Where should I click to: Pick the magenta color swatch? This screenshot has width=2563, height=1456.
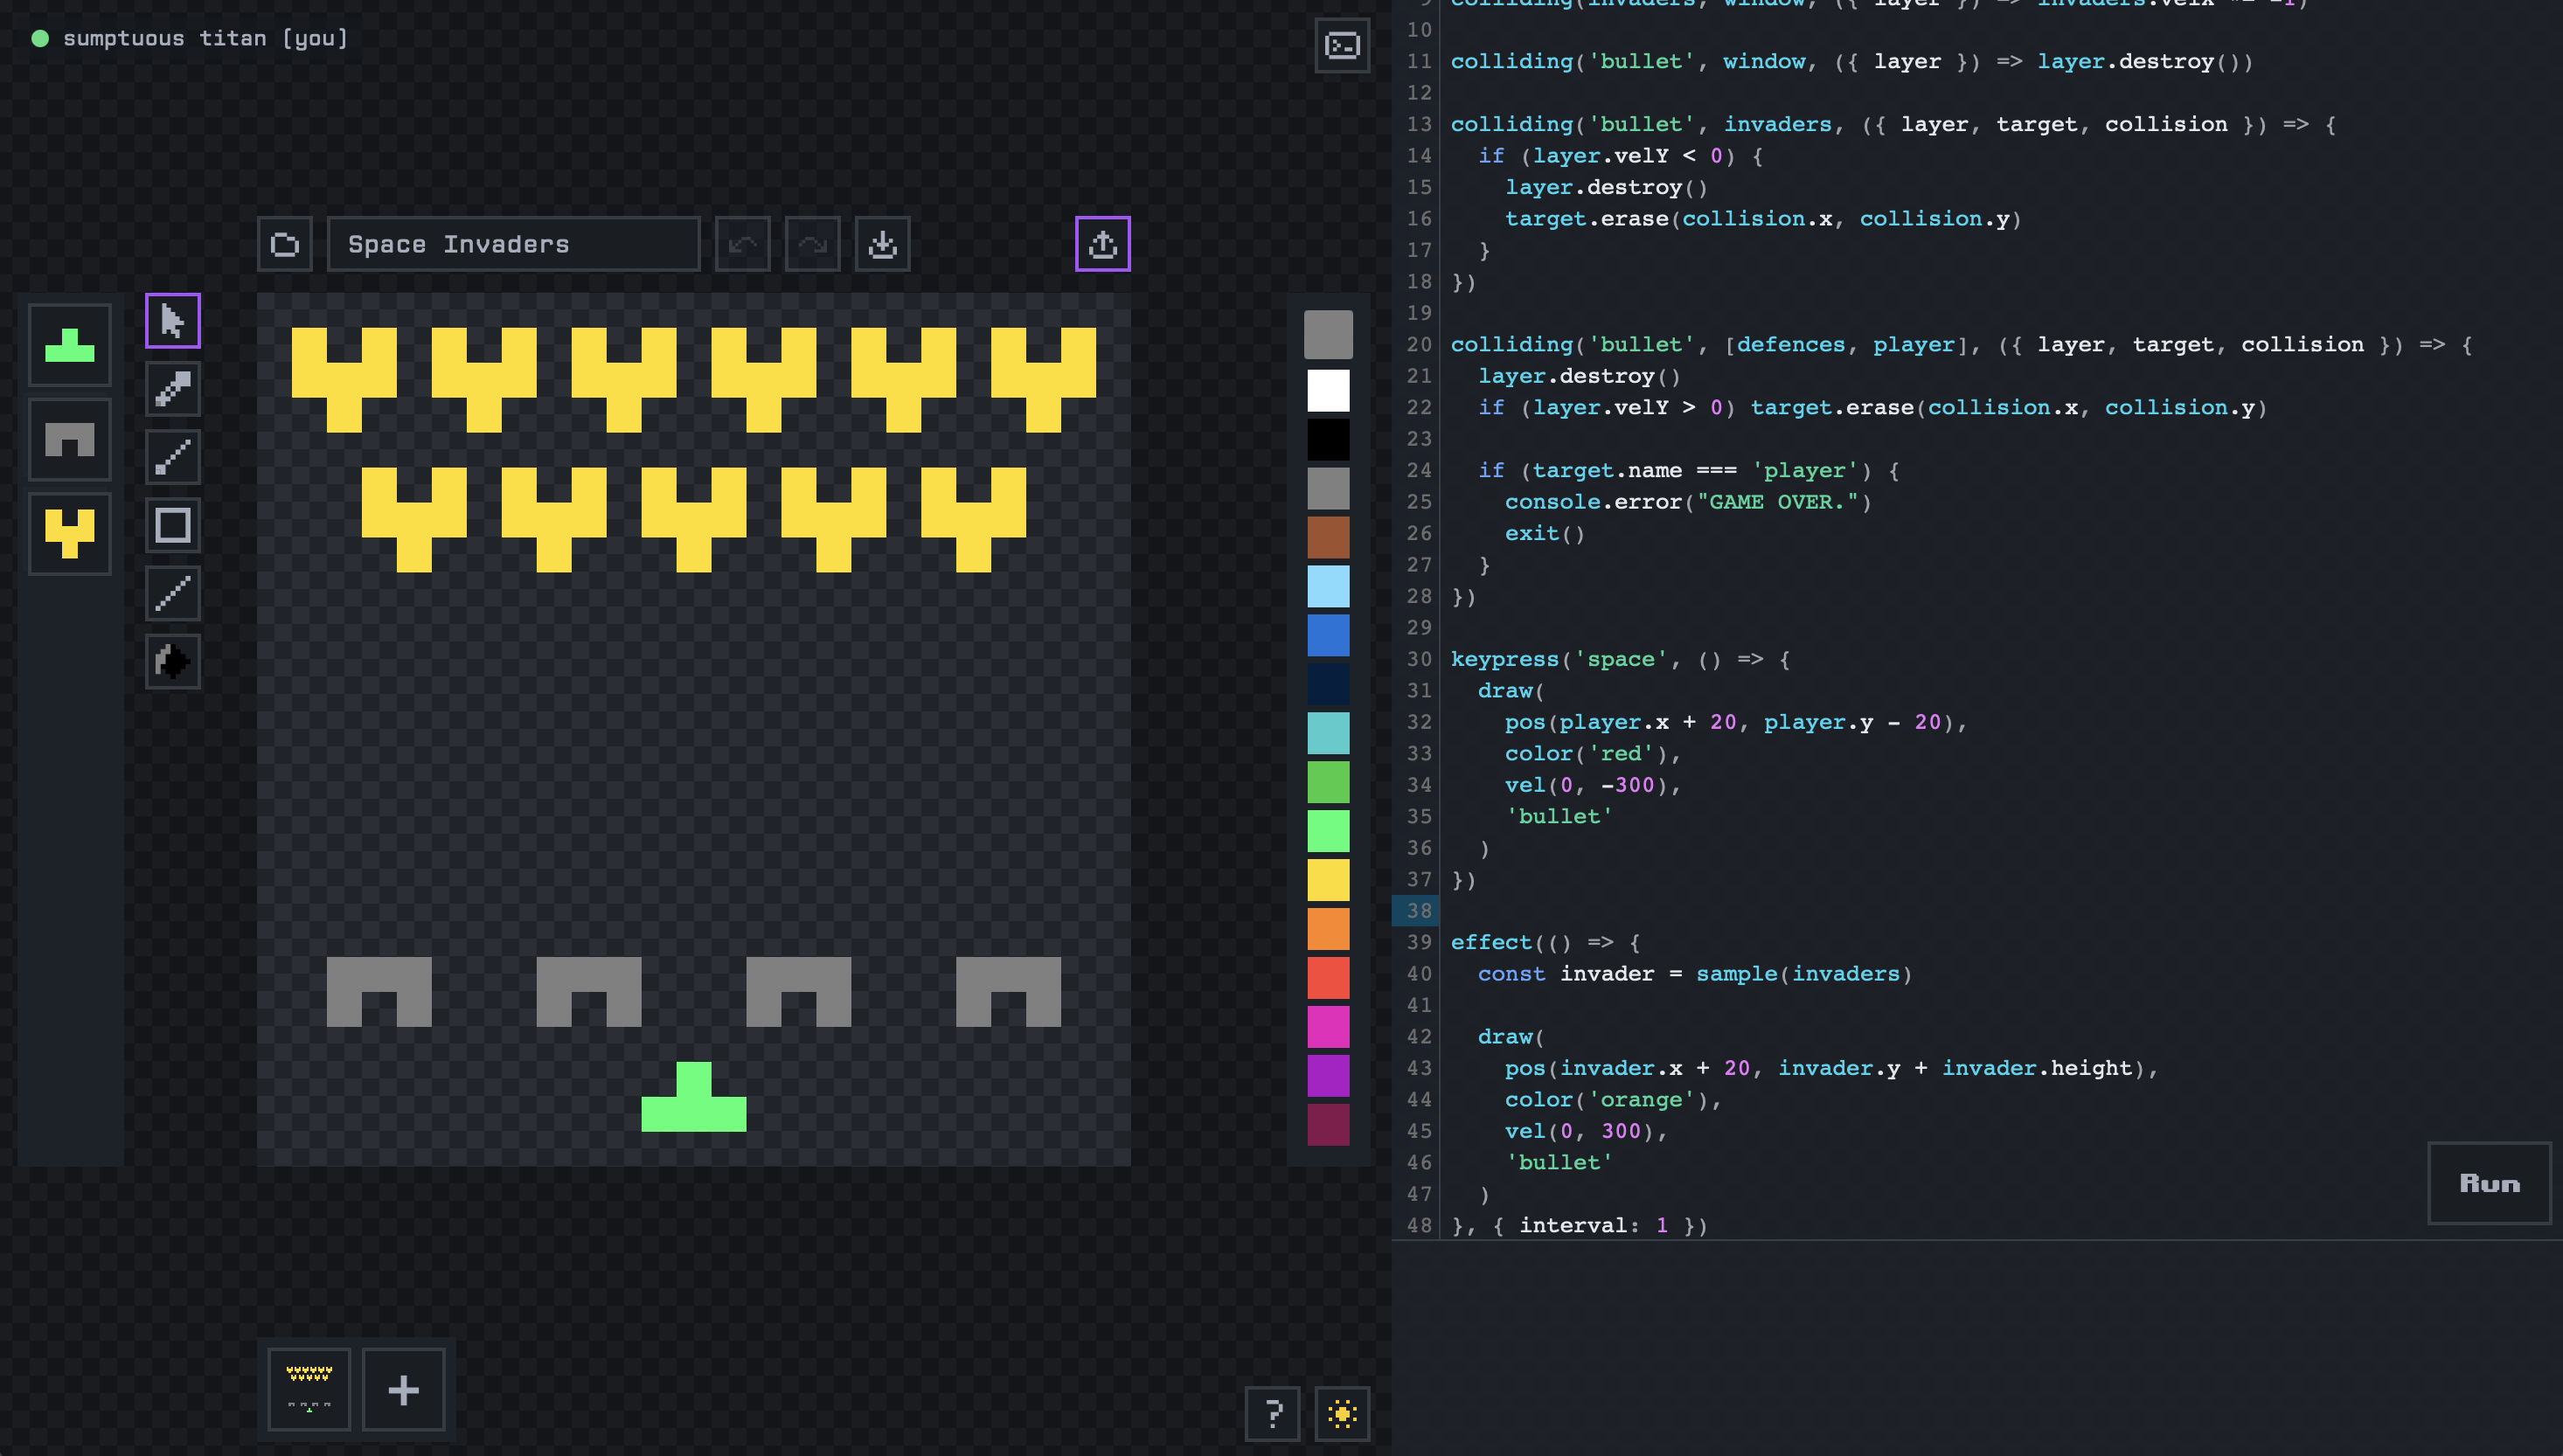tap(1328, 1027)
